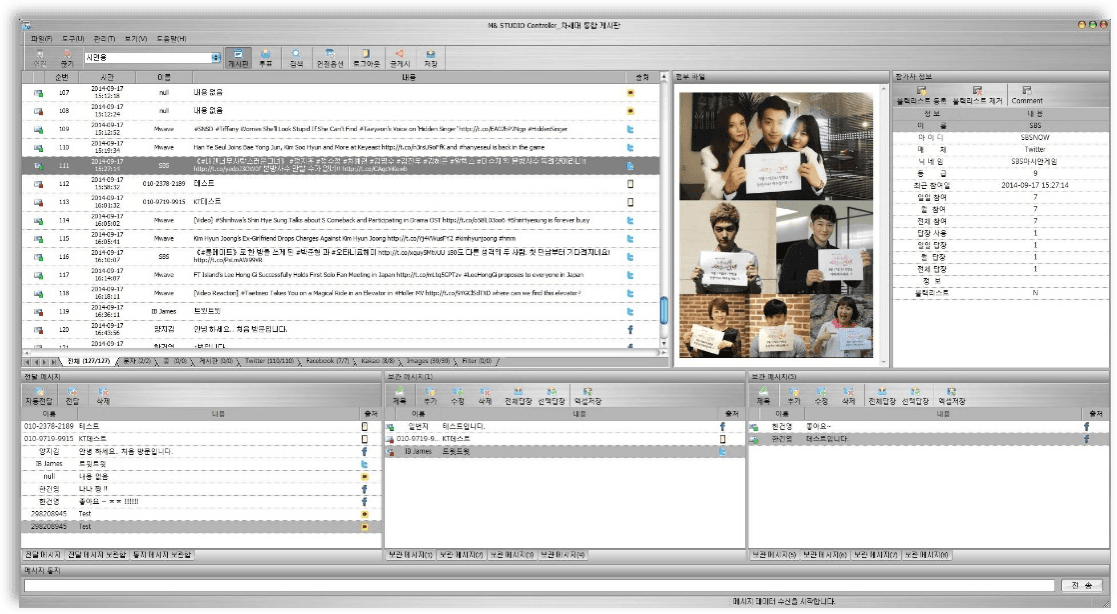1117x614 pixels.
Task: Click the 블랙리스트 등록 blacklist register icon
Action: pos(921,95)
